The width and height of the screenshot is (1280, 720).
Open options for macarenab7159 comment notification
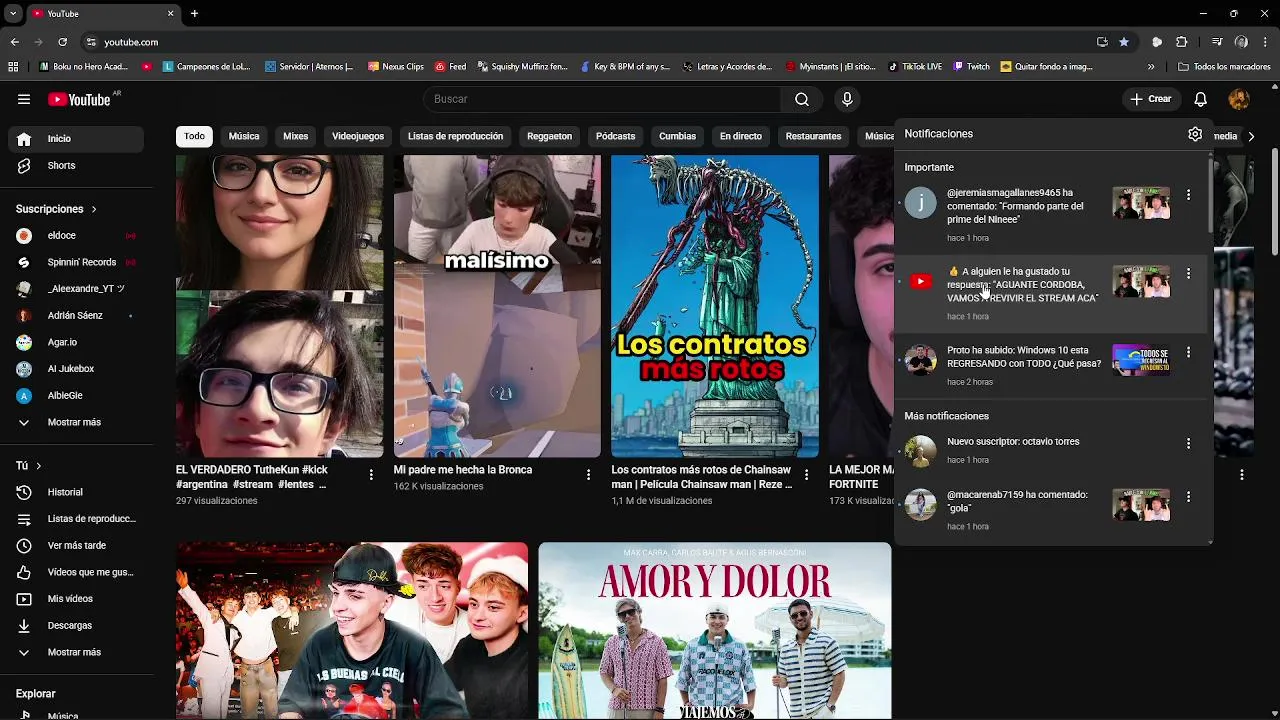pos(1188,497)
